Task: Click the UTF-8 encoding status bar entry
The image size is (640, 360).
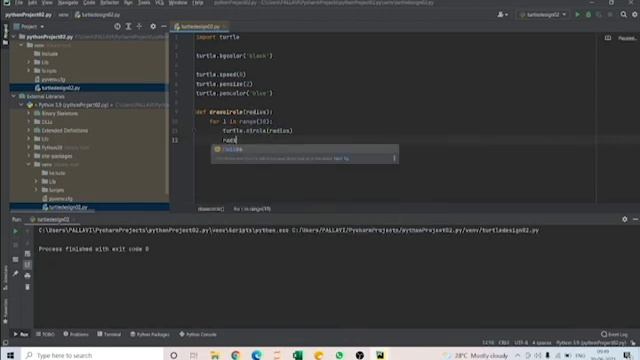Action: [x=521, y=343]
